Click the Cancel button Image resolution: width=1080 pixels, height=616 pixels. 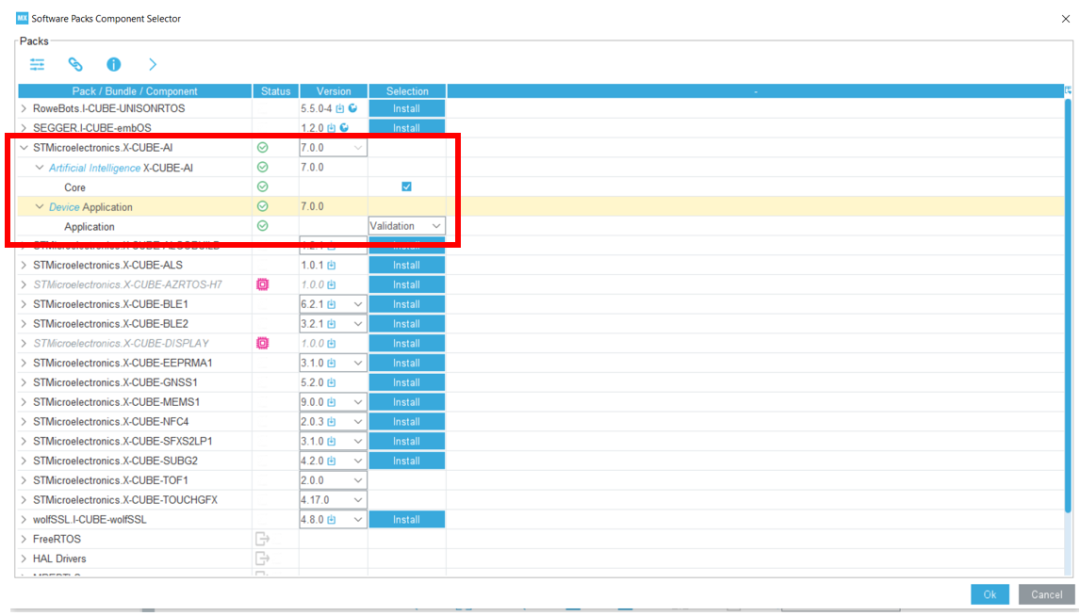click(x=1046, y=595)
